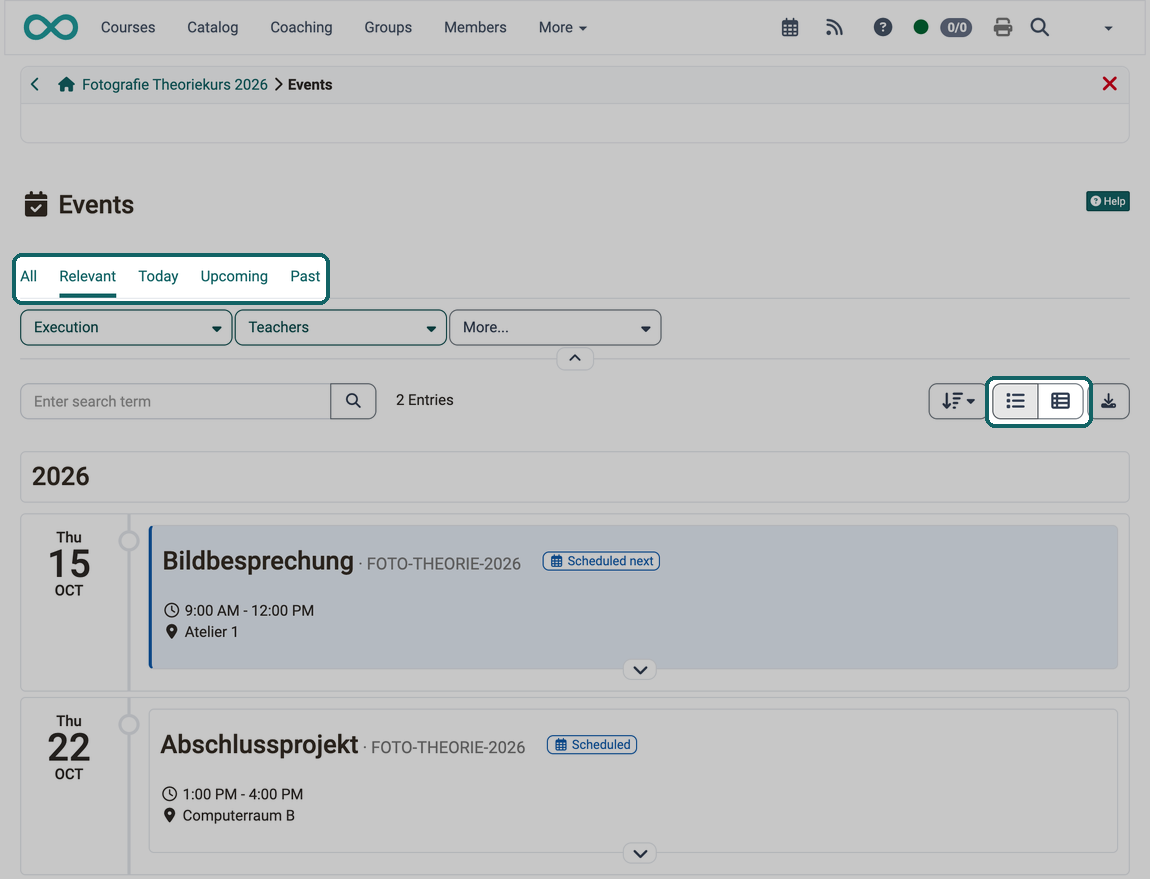Viewport: 1150px width, 879px height.
Task: Switch to table view
Action: tap(1061, 401)
